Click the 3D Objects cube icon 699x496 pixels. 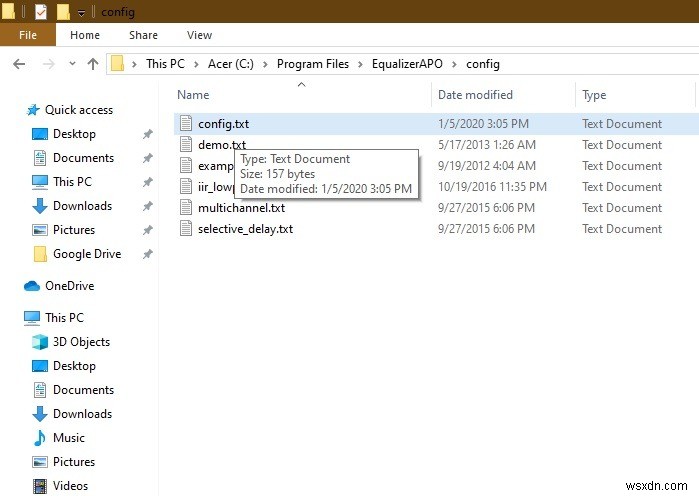point(40,342)
